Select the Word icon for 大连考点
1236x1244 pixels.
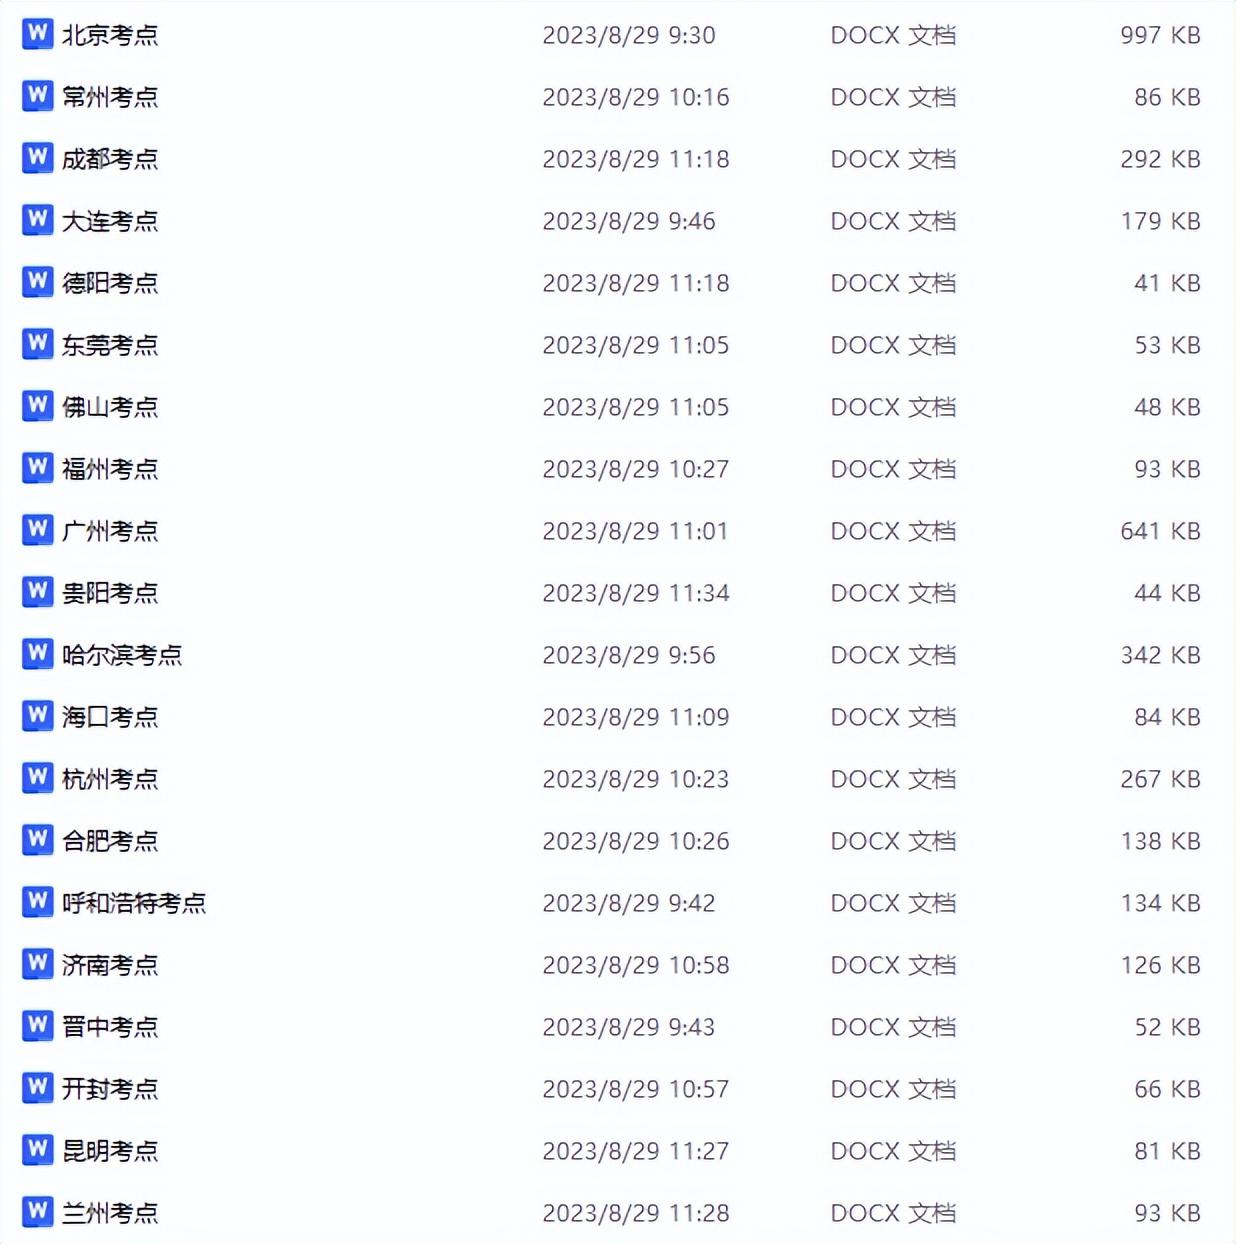pyautogui.click(x=37, y=220)
